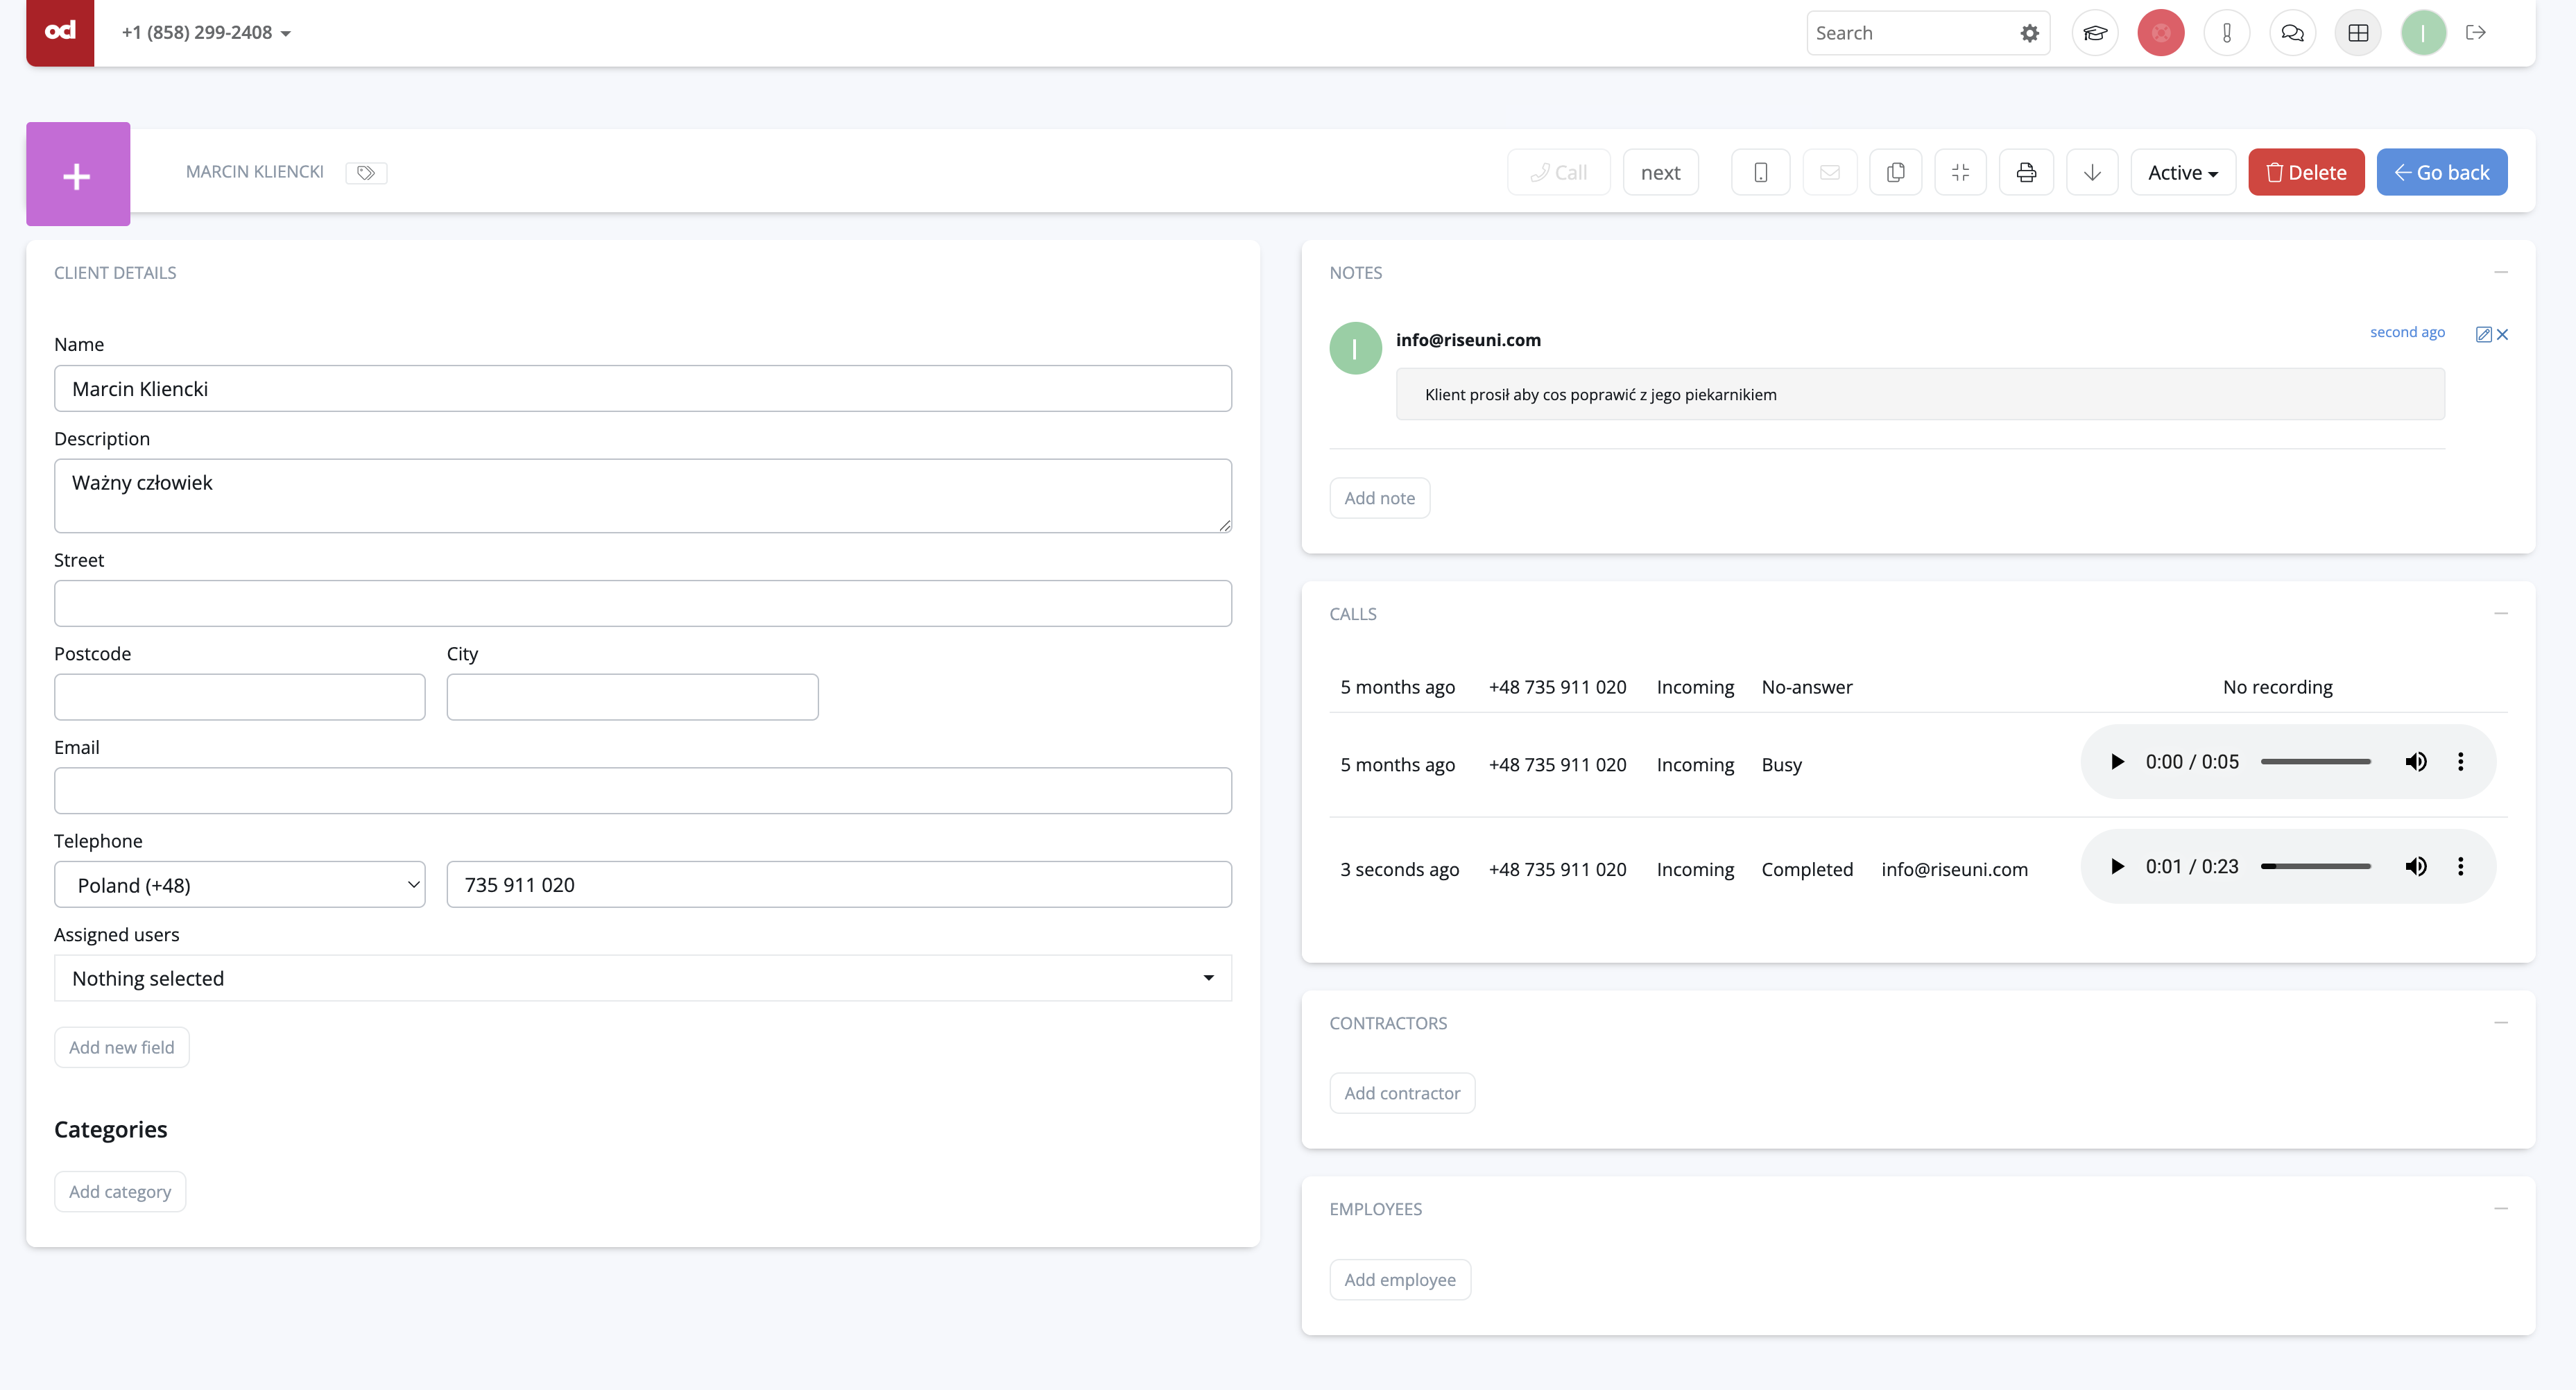Click the copy client icon
2576x1390 pixels.
coord(1895,172)
